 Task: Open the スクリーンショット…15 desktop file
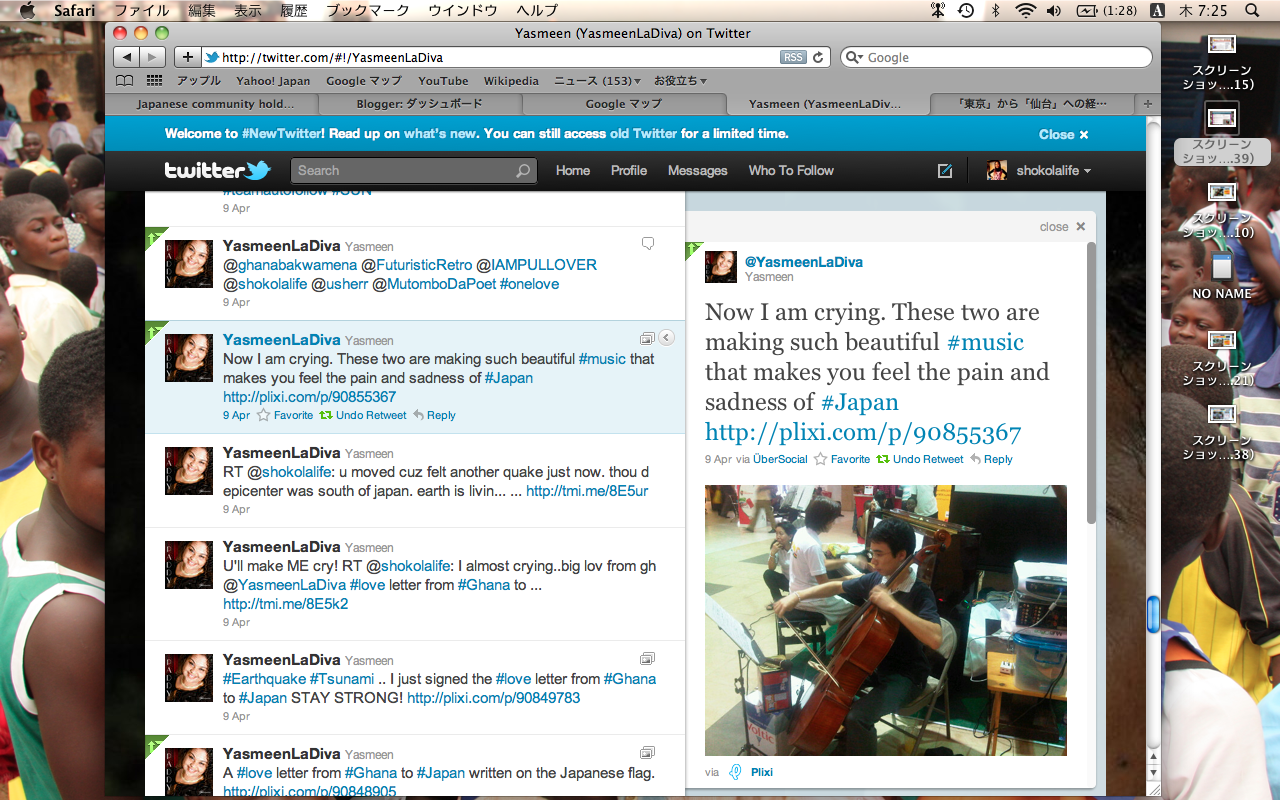1221,62
